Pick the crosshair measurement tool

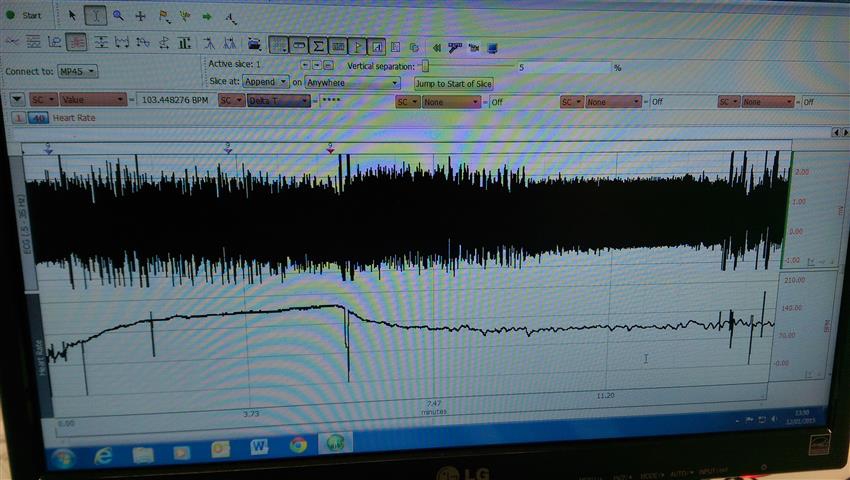[140, 17]
